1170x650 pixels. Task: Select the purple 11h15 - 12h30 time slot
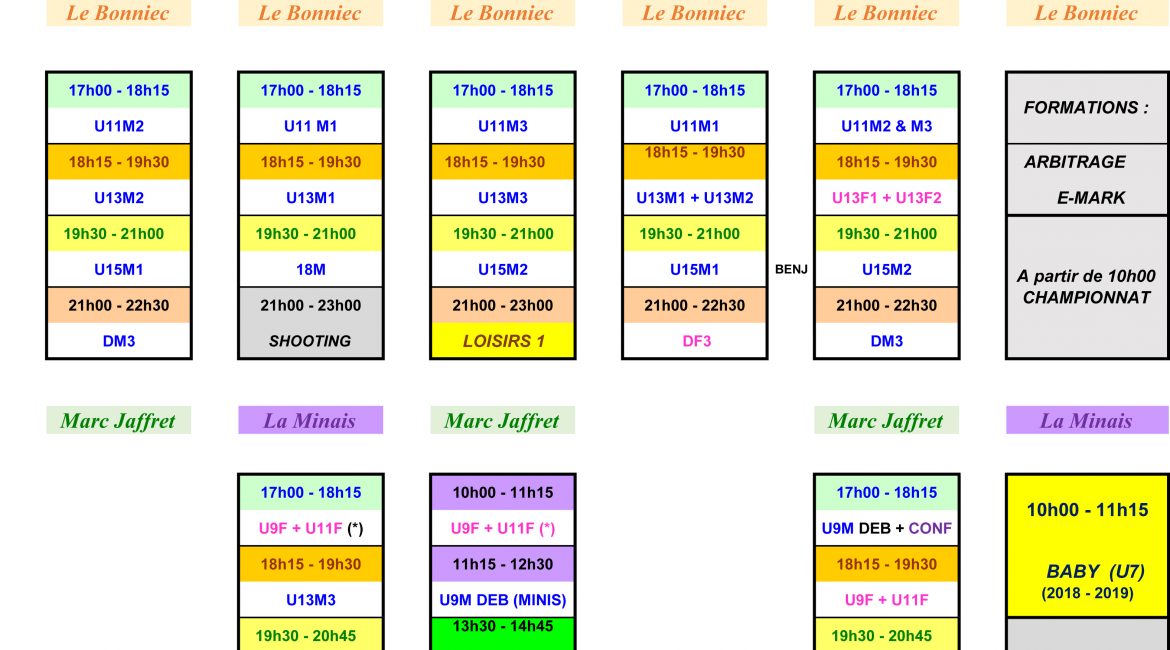point(503,564)
